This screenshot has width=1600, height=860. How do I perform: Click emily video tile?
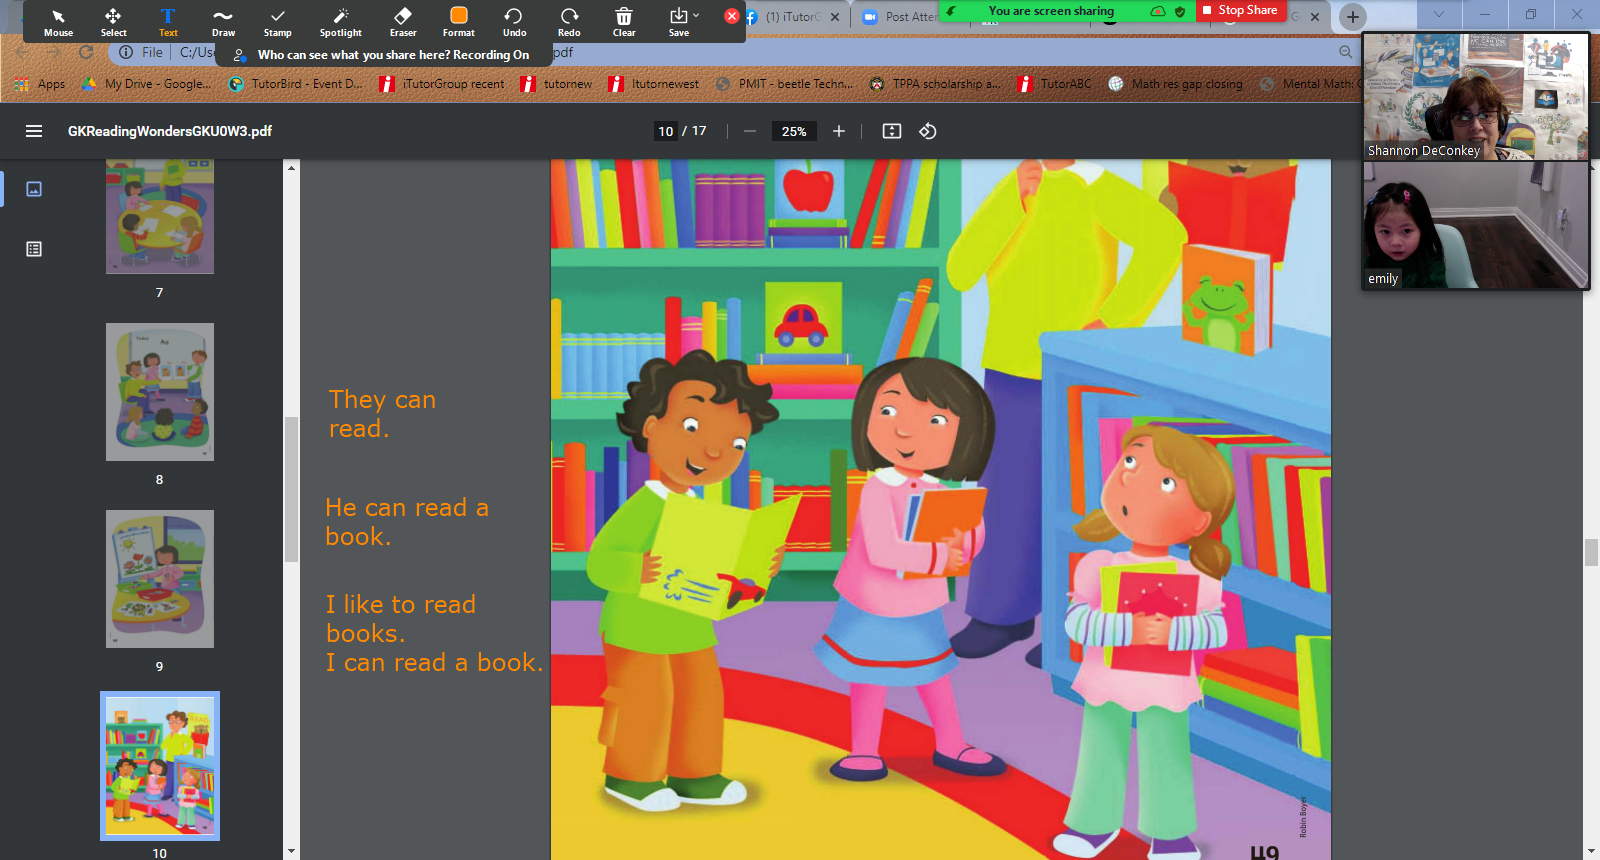[1475, 226]
